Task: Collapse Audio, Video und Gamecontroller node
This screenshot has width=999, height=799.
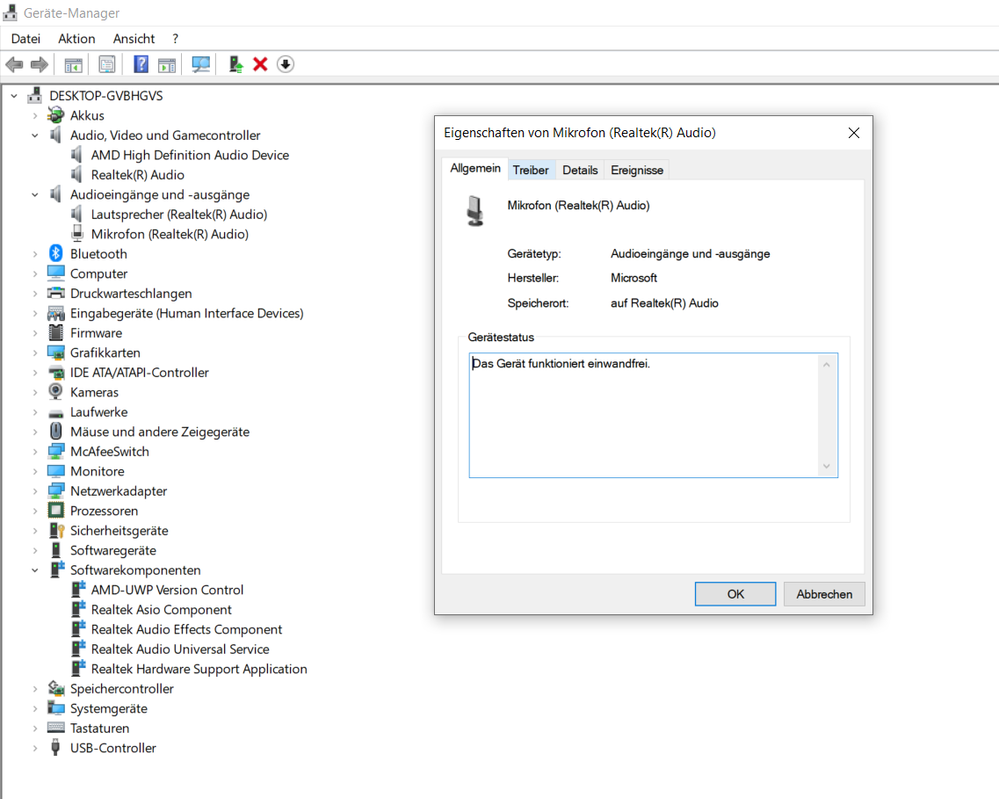Action: pos(35,135)
